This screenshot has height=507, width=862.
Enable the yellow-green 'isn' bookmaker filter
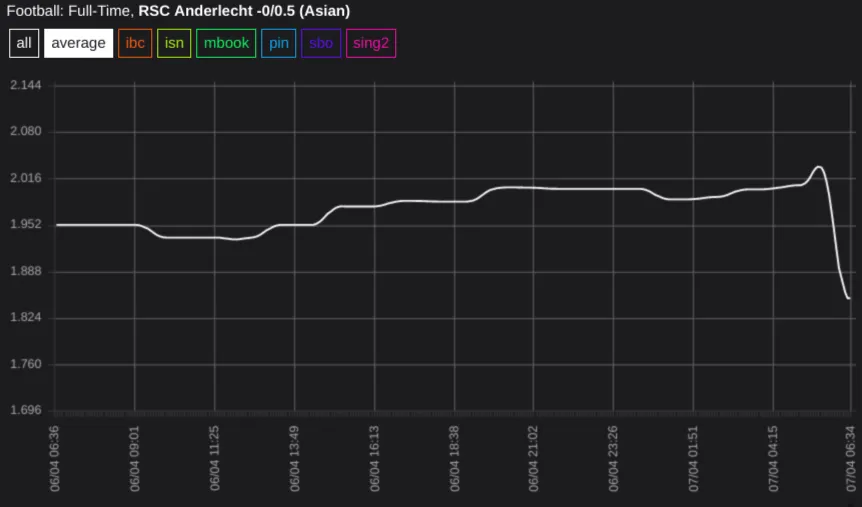pos(174,43)
